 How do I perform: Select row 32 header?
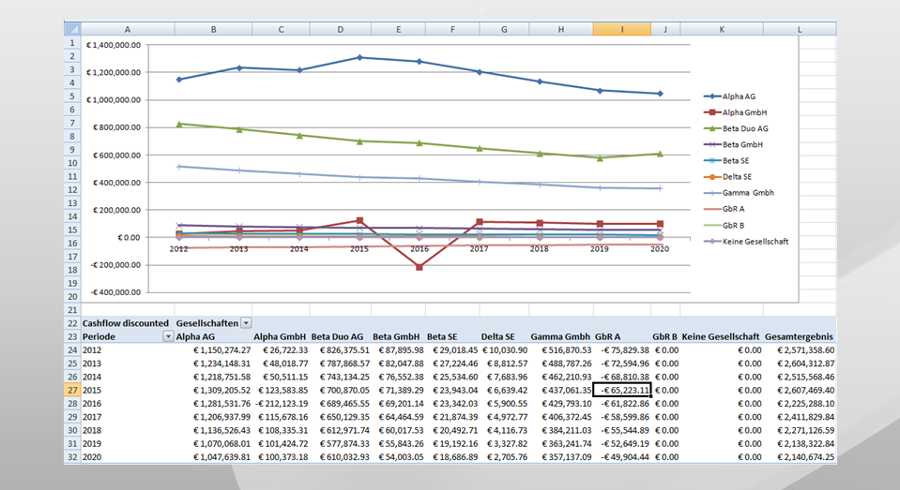pos(72,457)
